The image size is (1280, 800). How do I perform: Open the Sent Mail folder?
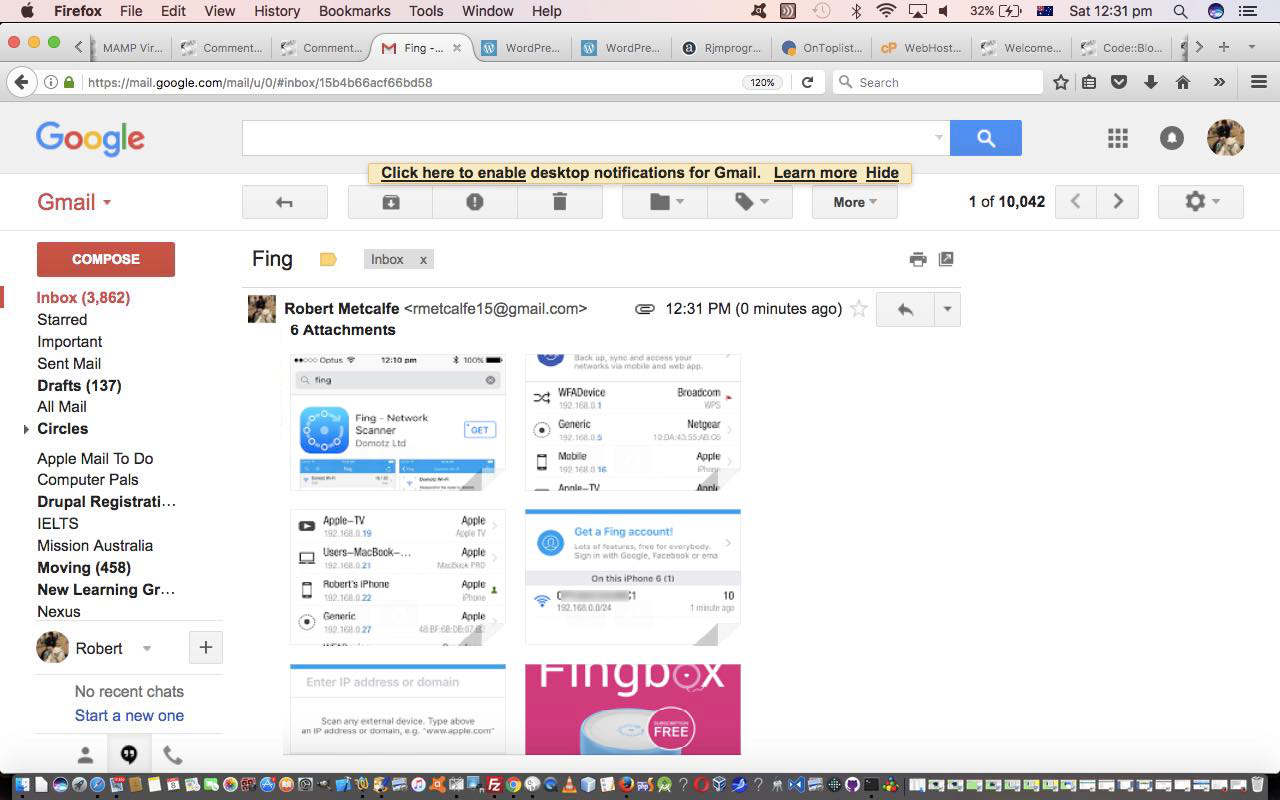point(69,364)
